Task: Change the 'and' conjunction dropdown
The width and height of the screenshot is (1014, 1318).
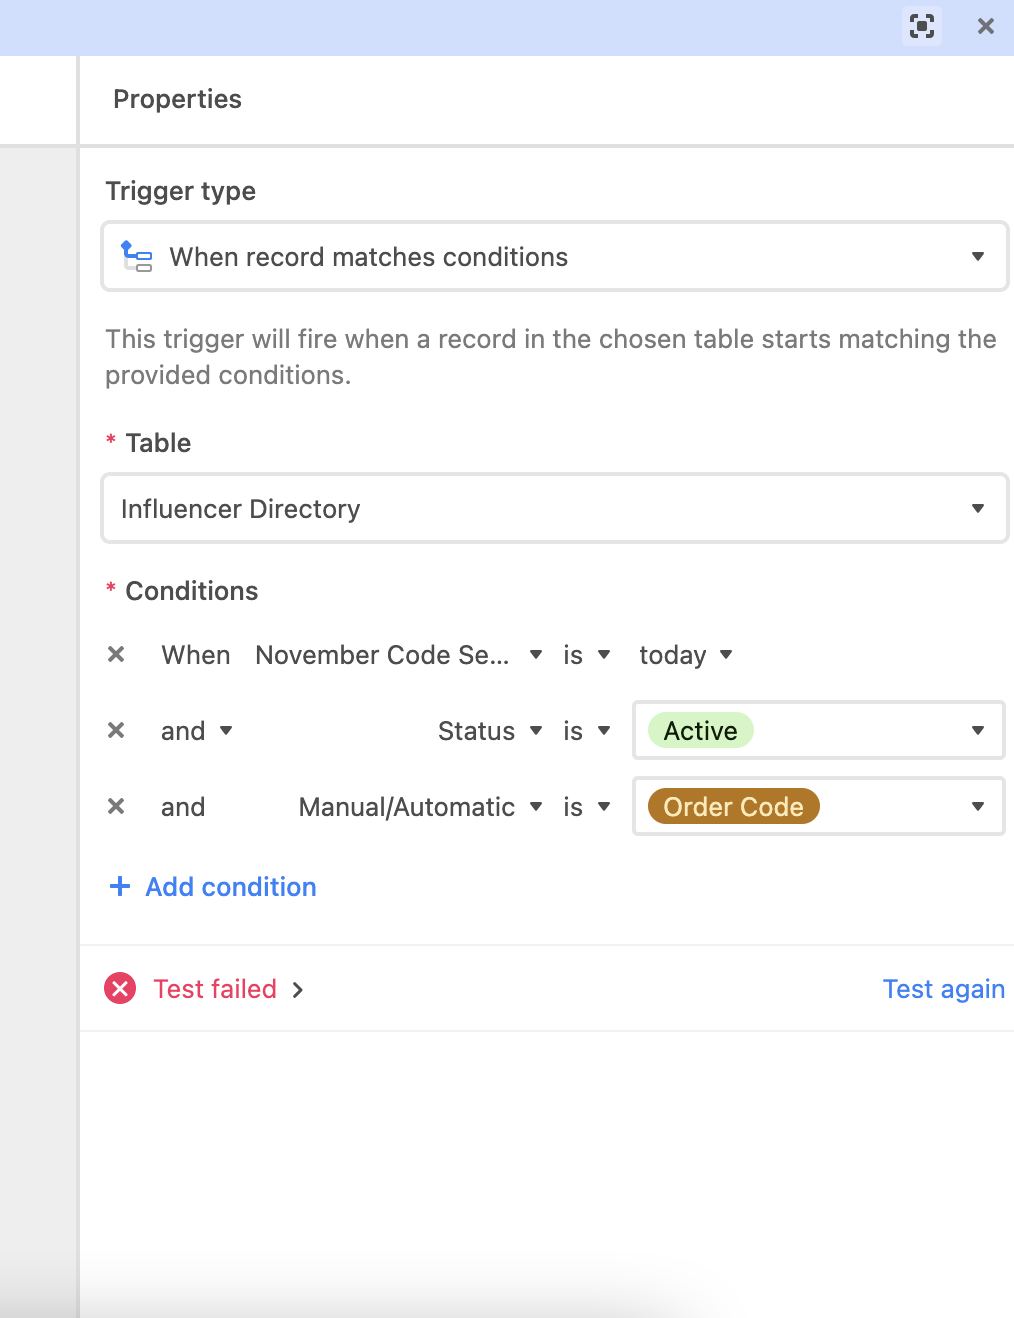Action: [197, 731]
